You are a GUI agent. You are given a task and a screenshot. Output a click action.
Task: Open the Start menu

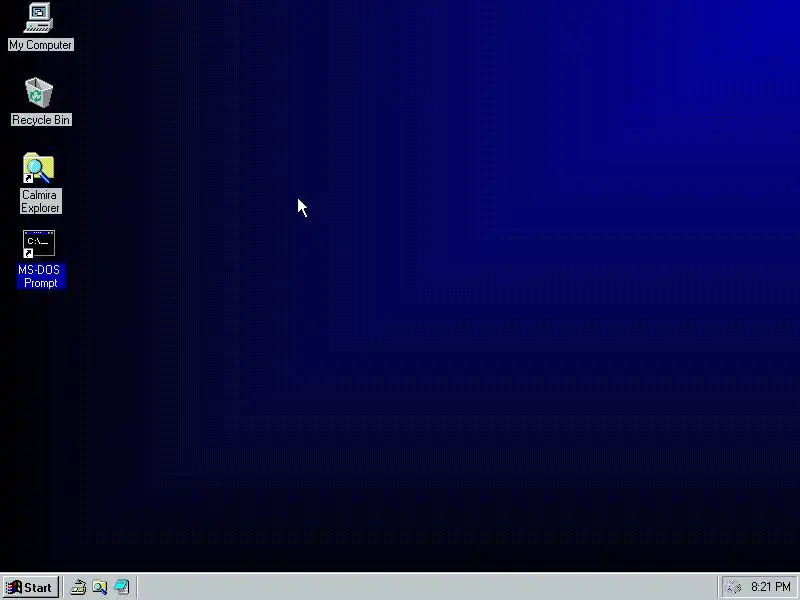click(x=31, y=587)
